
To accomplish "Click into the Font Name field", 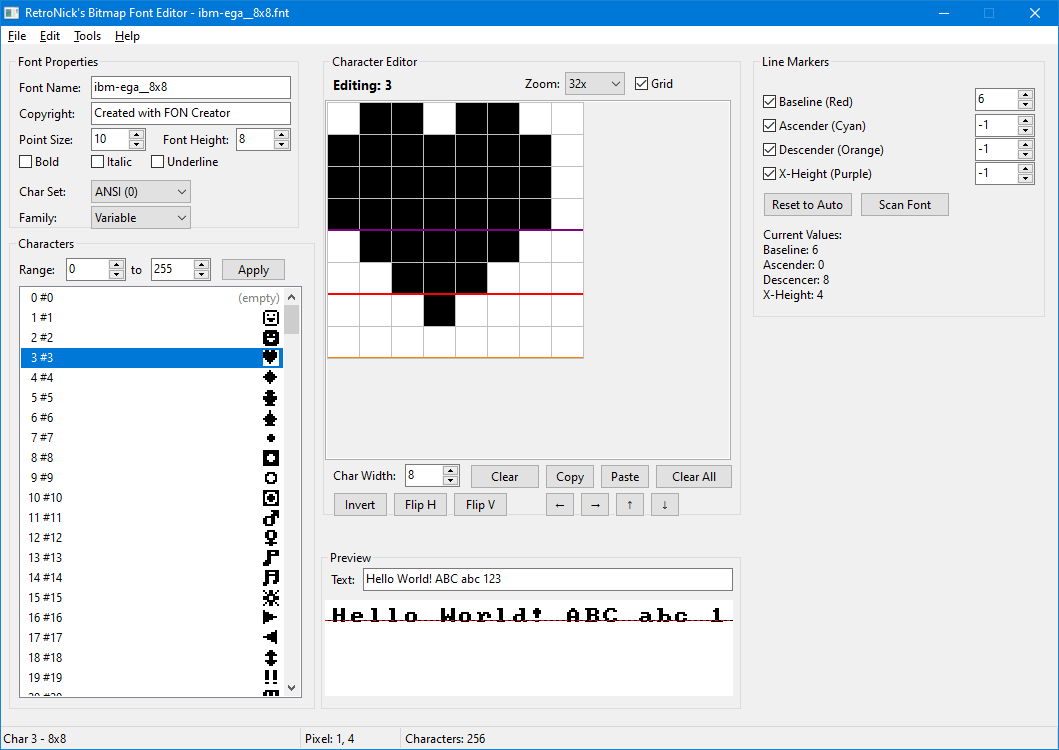I will point(191,87).
